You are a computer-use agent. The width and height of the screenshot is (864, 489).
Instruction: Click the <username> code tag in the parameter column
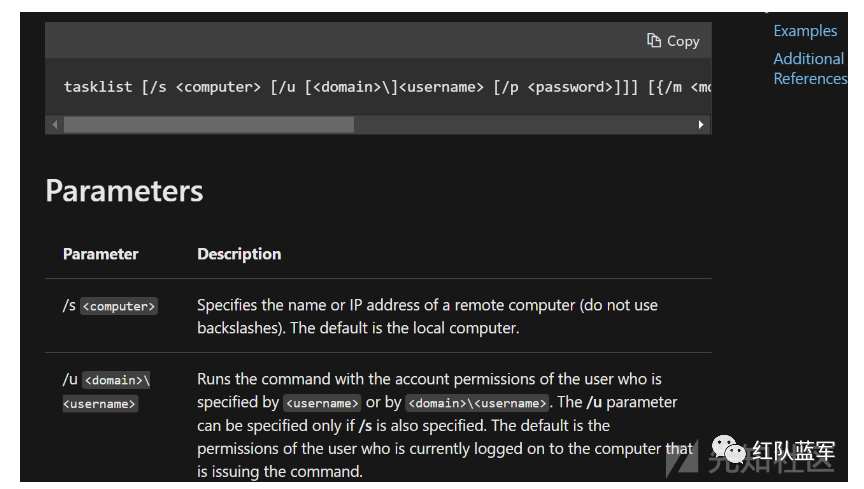coord(100,404)
